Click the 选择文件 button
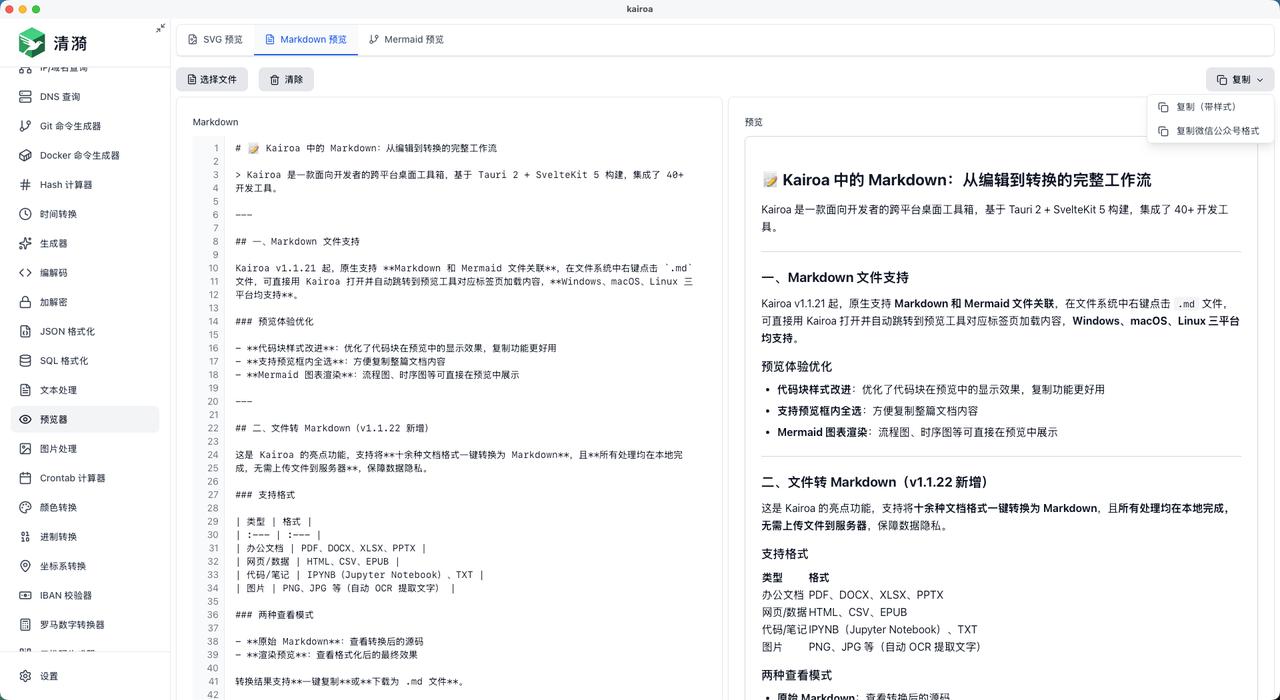This screenshot has height=700, width=1280. pos(212,79)
